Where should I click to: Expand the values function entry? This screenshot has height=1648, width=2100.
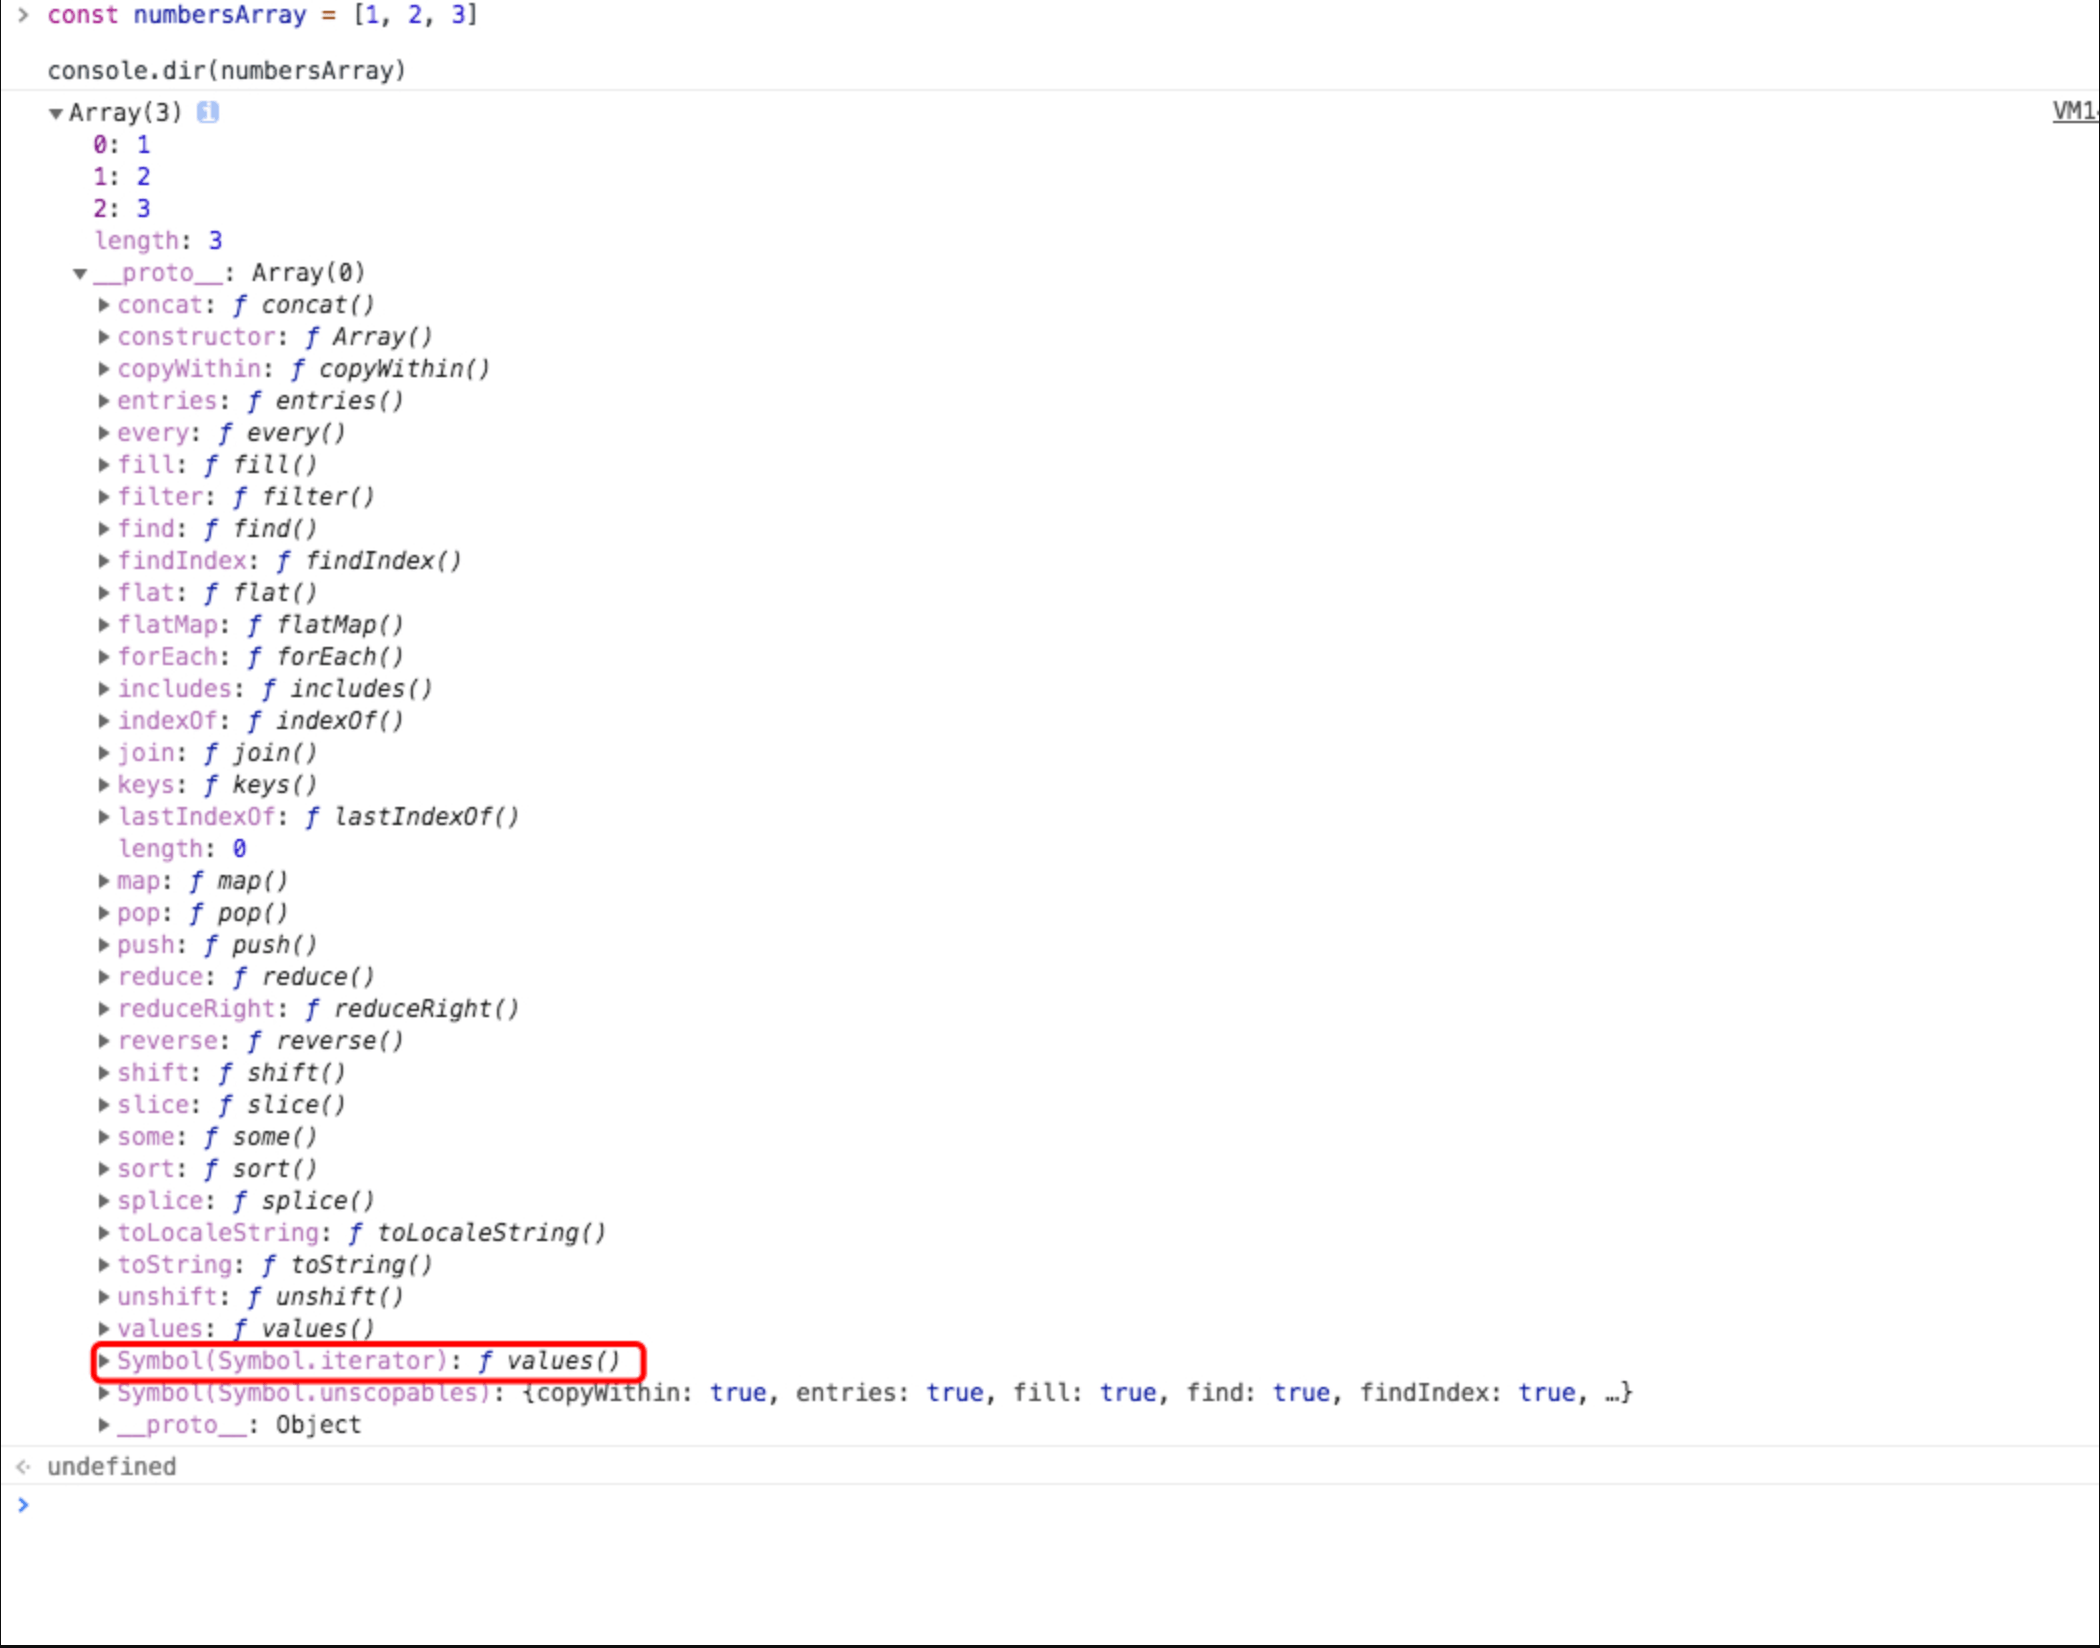tap(104, 1329)
